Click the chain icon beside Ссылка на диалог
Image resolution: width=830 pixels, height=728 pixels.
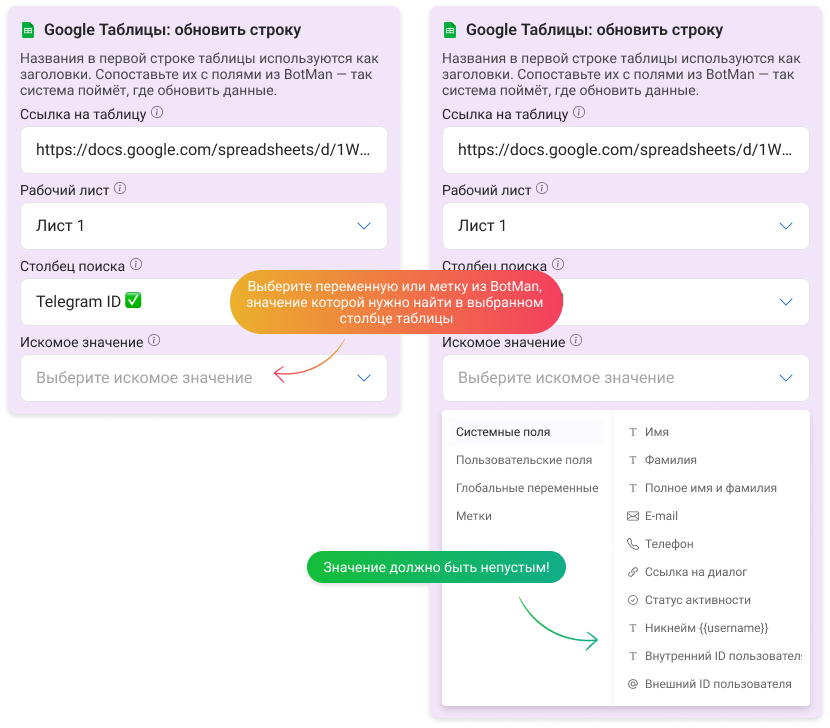point(633,572)
